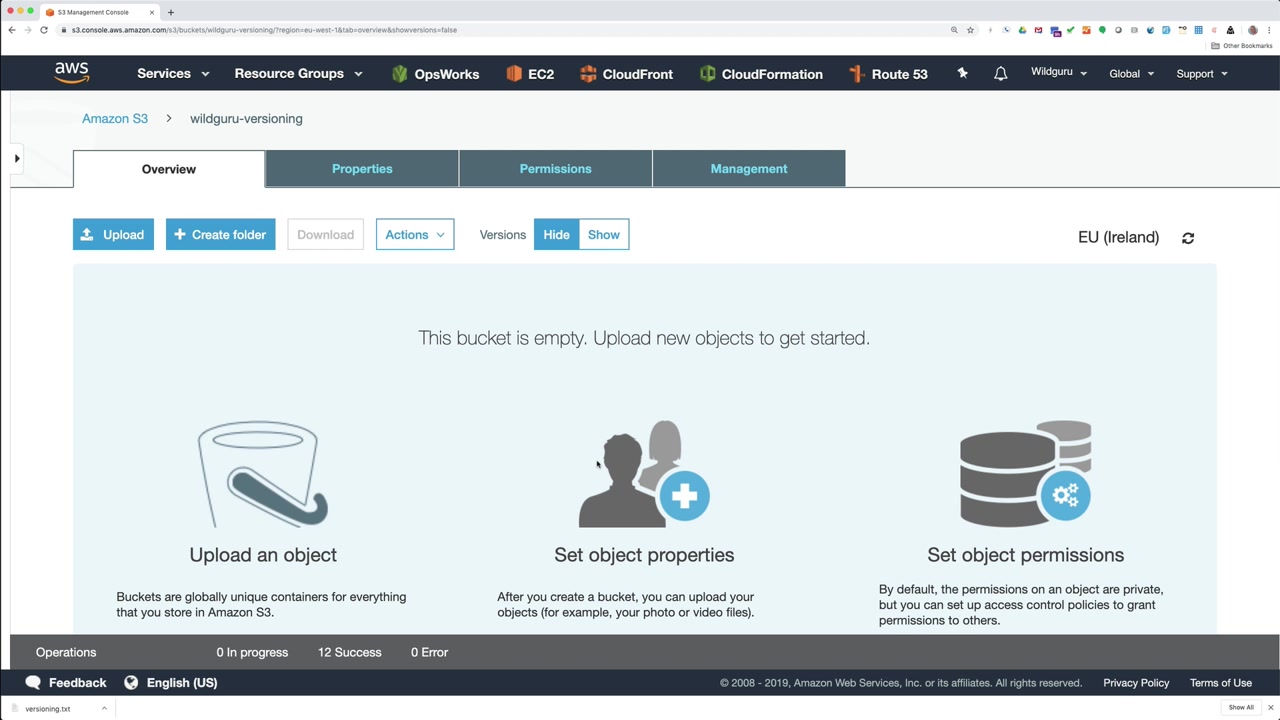Open the Route 53 service shortcut
The width and height of the screenshot is (1280, 720).
coord(888,74)
